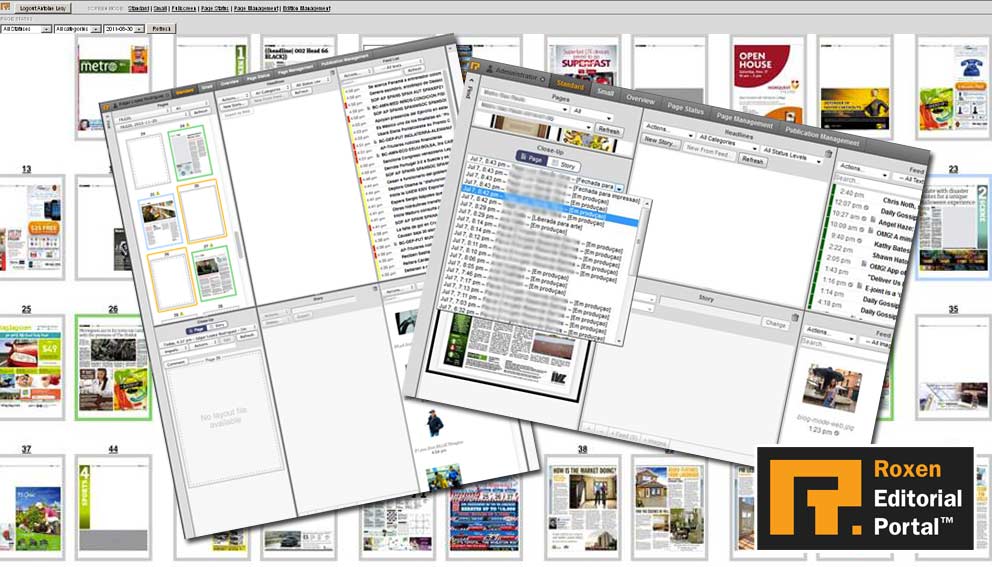
Task: Toggle the Close-Up view to Page in the Administrator window
Action: [x=531, y=159]
